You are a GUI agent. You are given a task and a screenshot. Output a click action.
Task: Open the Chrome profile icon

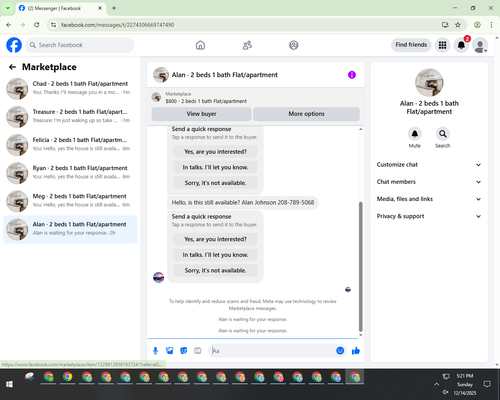[x=477, y=25]
